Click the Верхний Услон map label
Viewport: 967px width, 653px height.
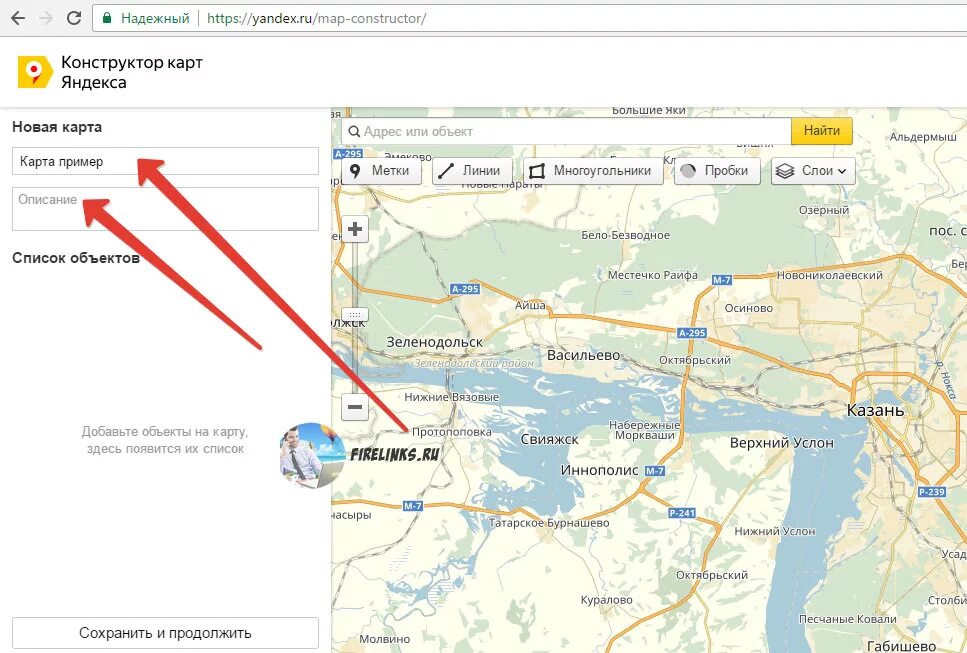point(781,443)
